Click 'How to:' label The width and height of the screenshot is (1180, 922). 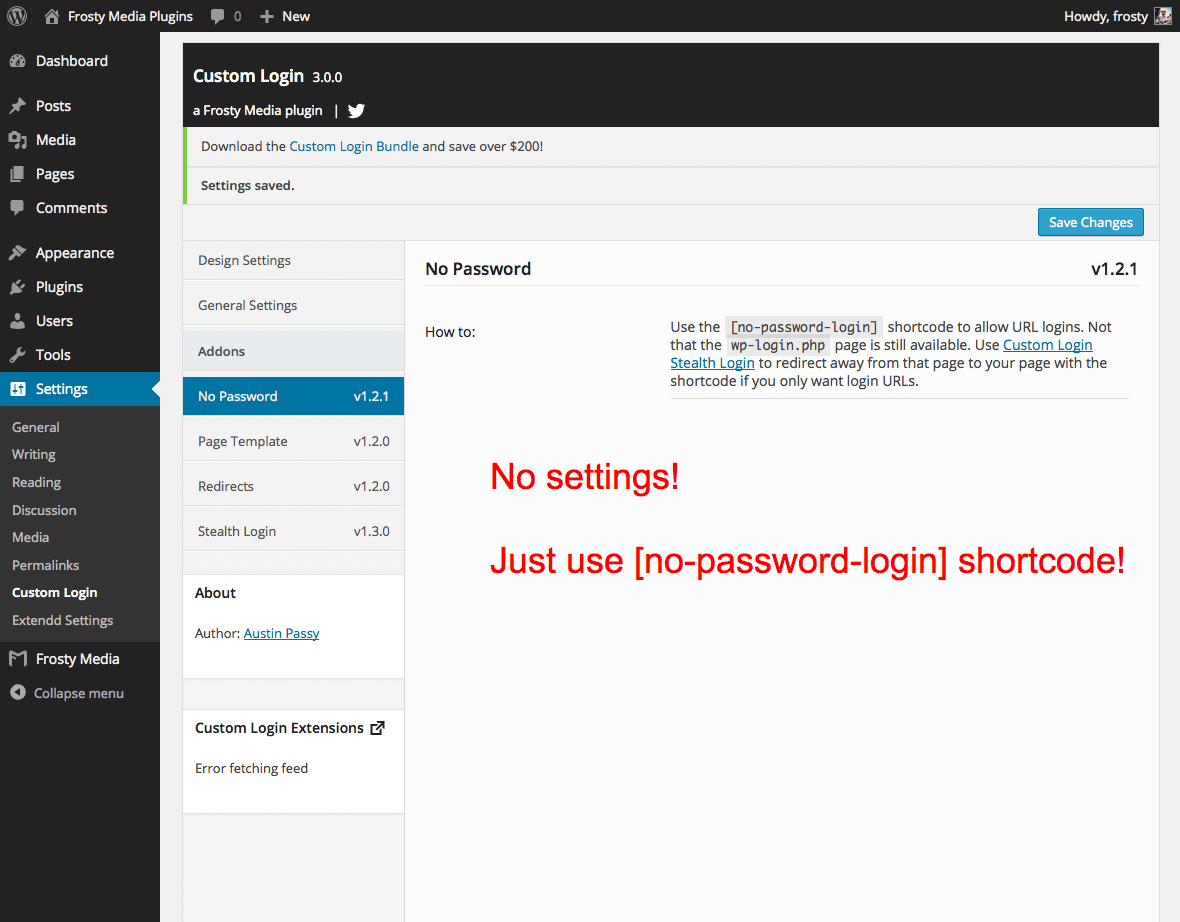pos(450,332)
